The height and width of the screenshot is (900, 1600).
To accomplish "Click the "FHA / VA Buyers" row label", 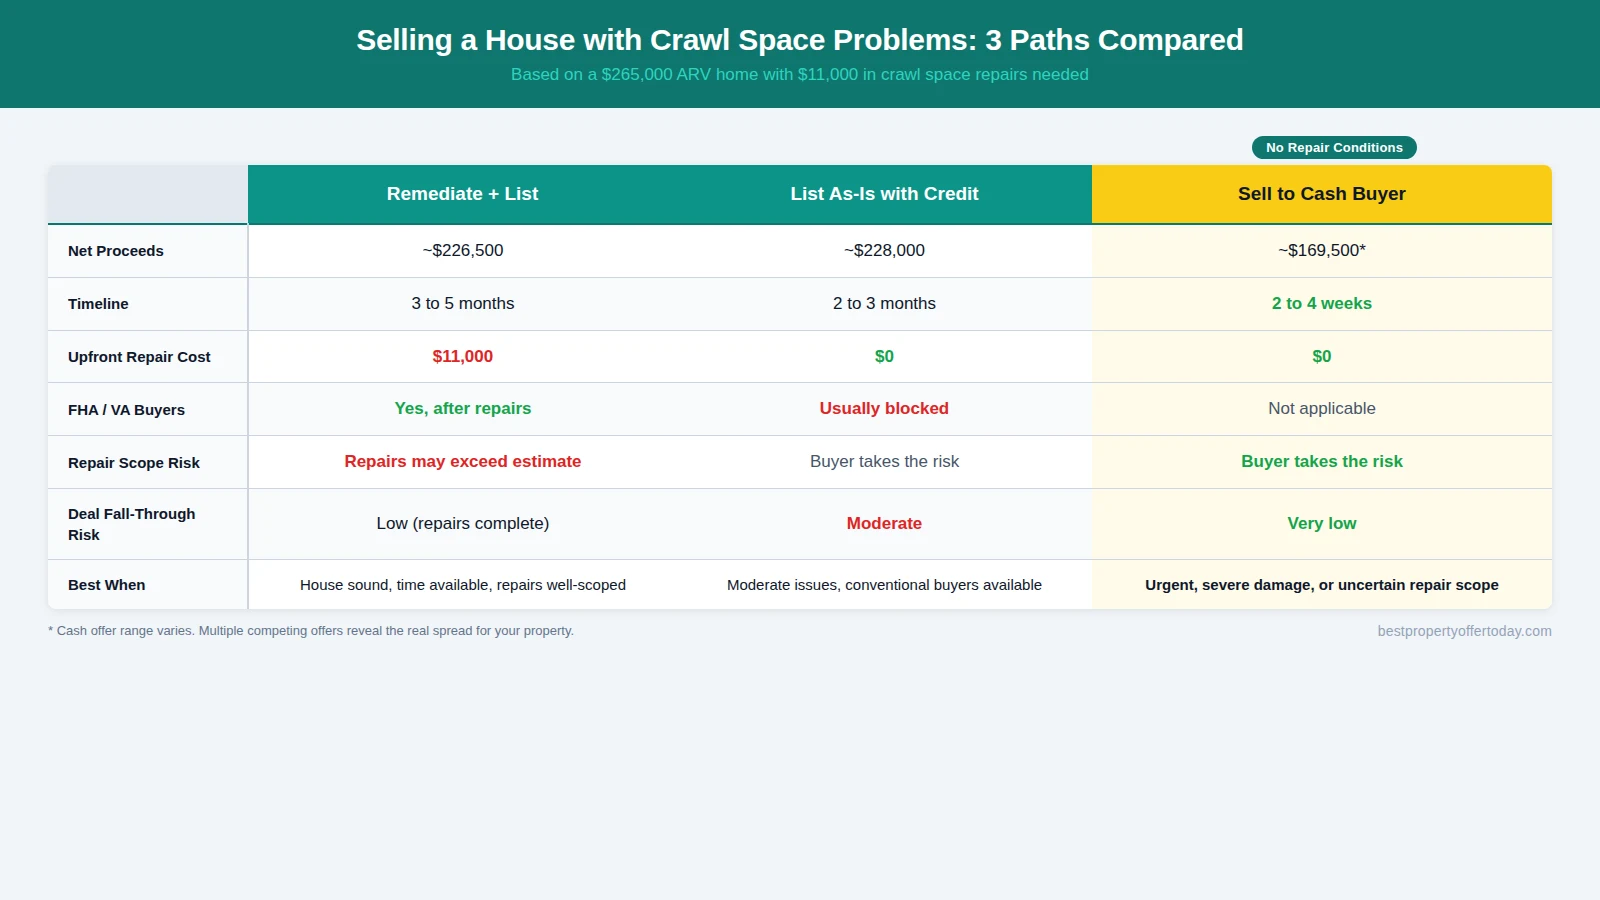I will (x=126, y=410).
